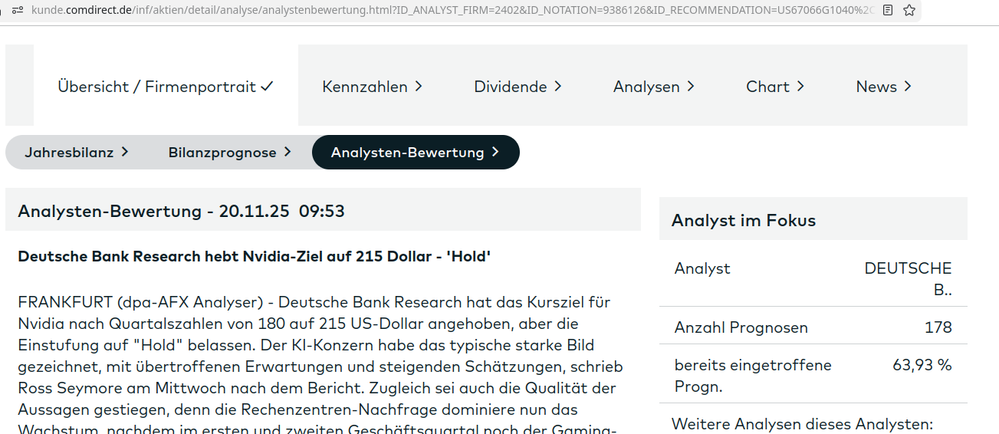
Task: Click the site info icon in address bar
Action: 18,10
